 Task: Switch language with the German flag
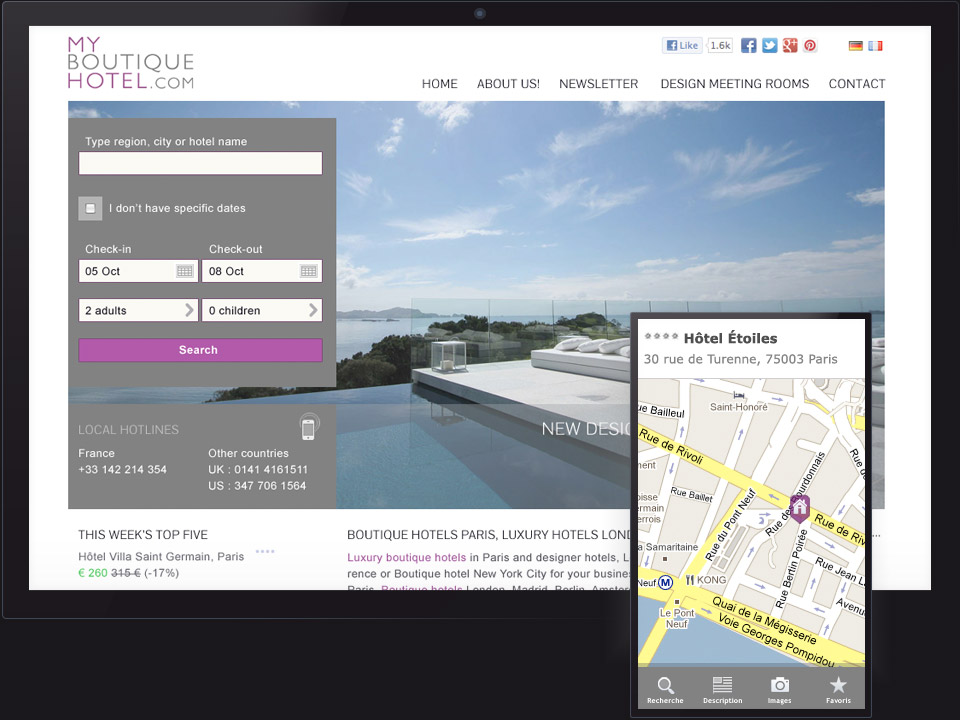856,46
